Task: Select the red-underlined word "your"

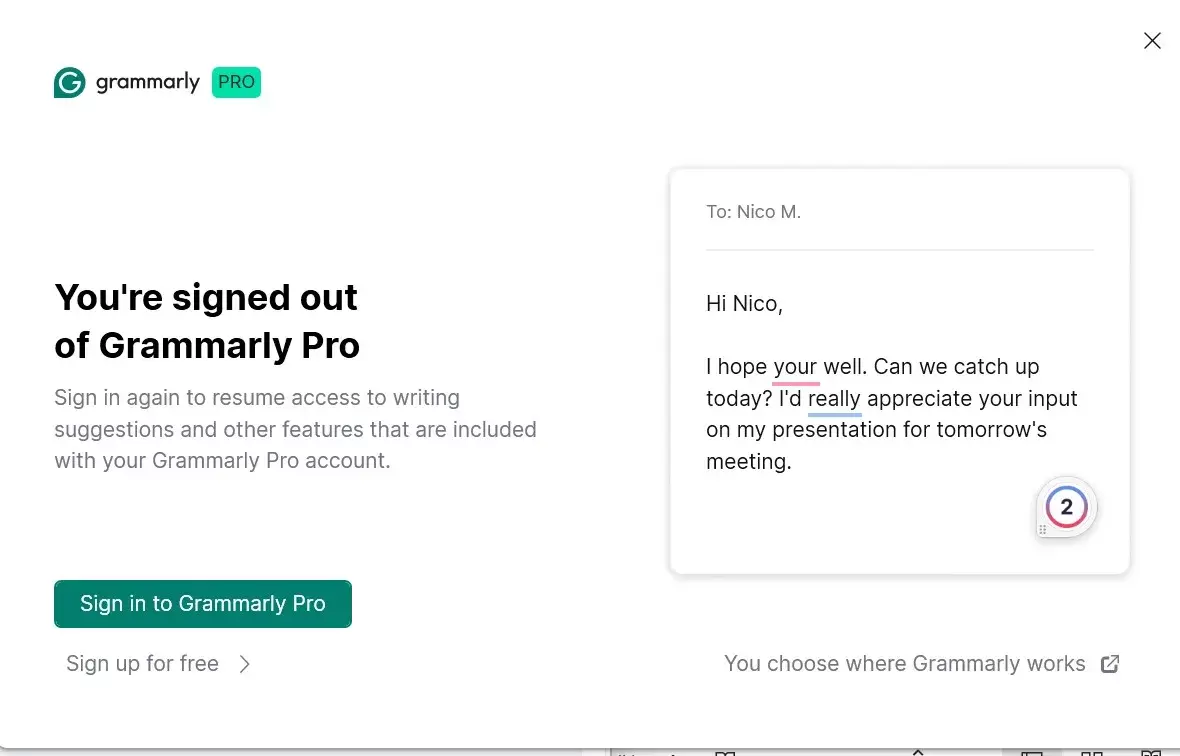Action: tap(795, 367)
